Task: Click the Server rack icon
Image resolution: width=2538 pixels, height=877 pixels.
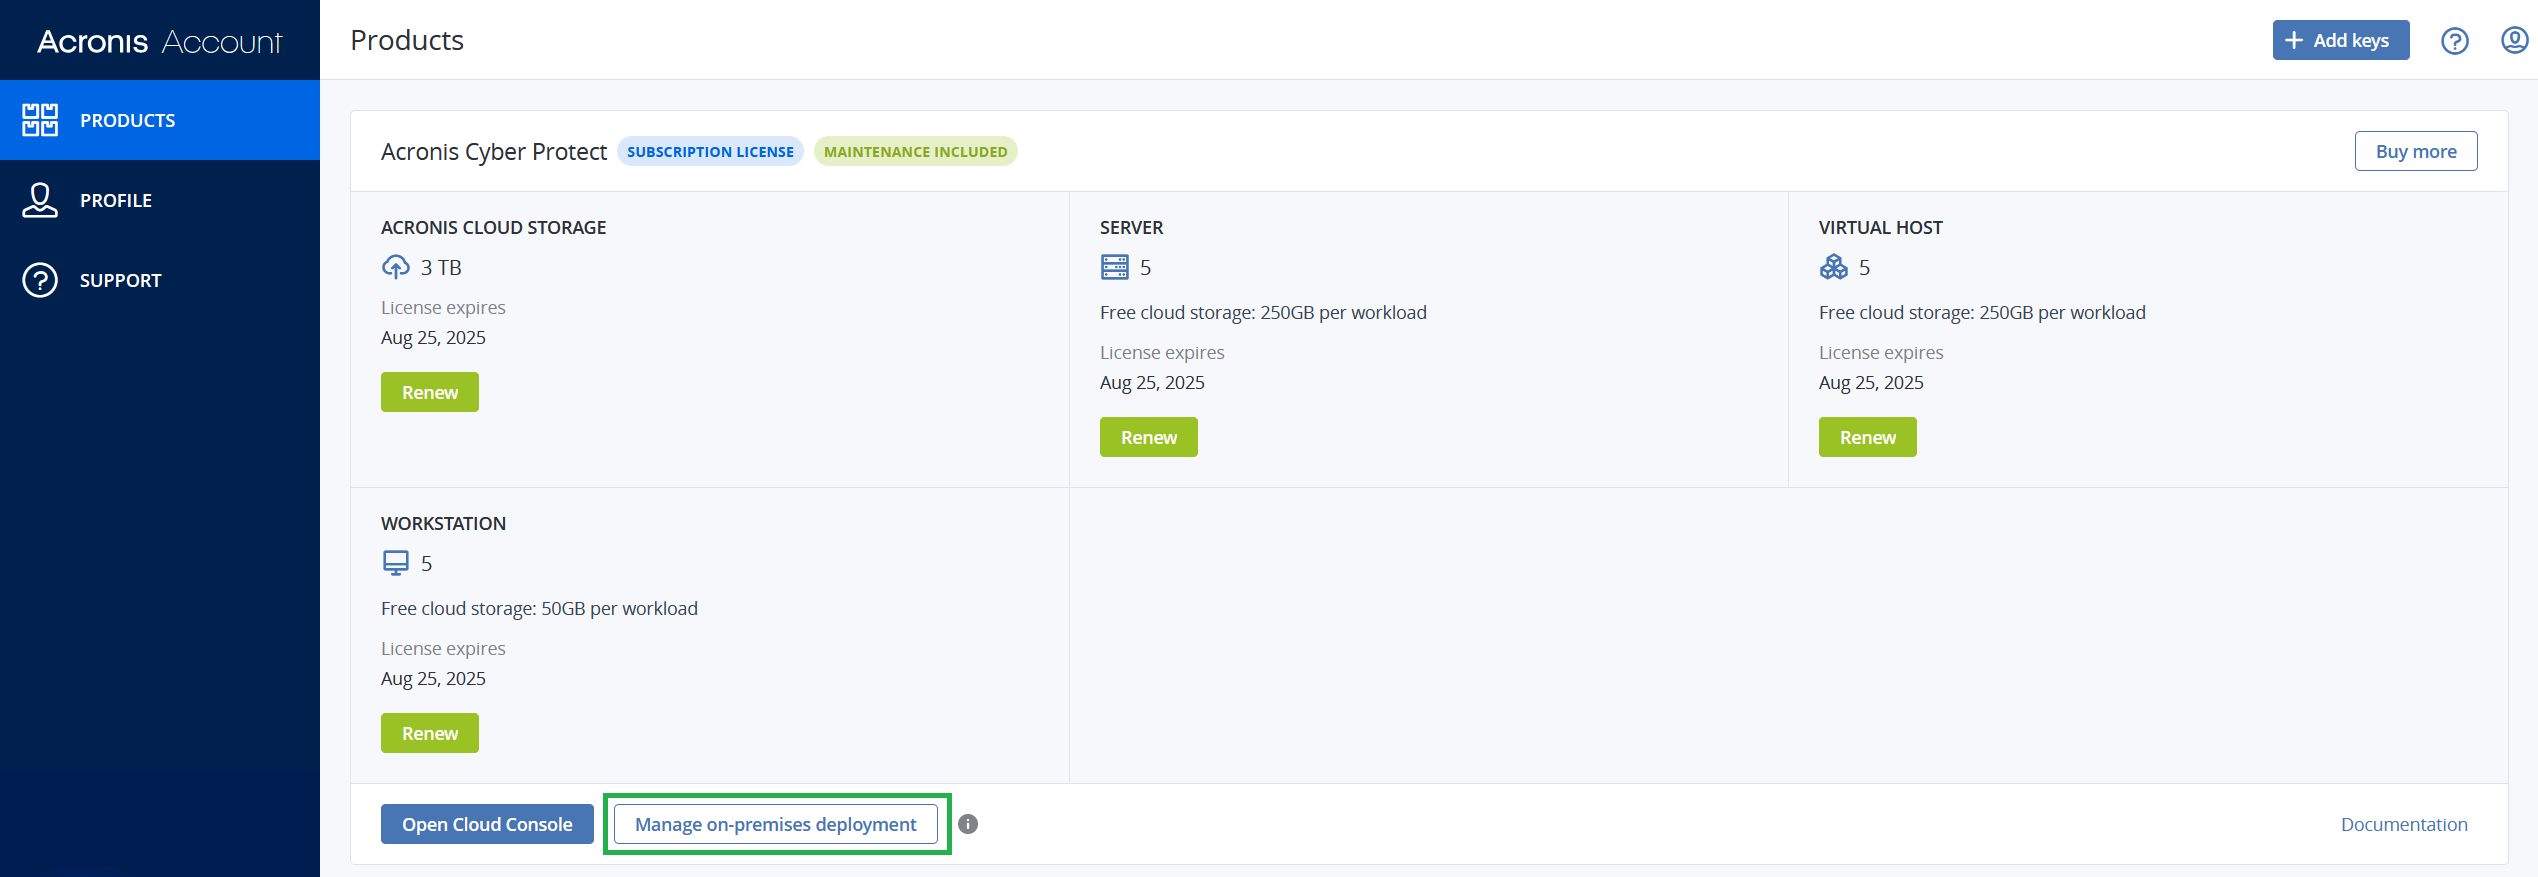Action: point(1114,267)
